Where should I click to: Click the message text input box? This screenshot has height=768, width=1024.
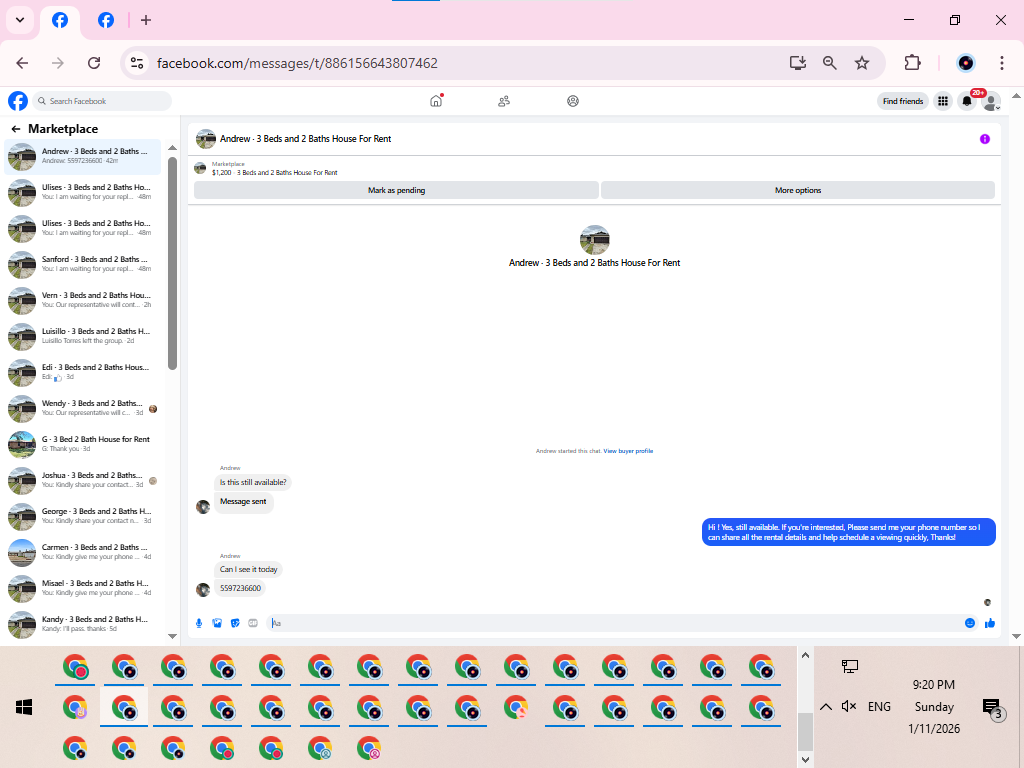point(614,623)
